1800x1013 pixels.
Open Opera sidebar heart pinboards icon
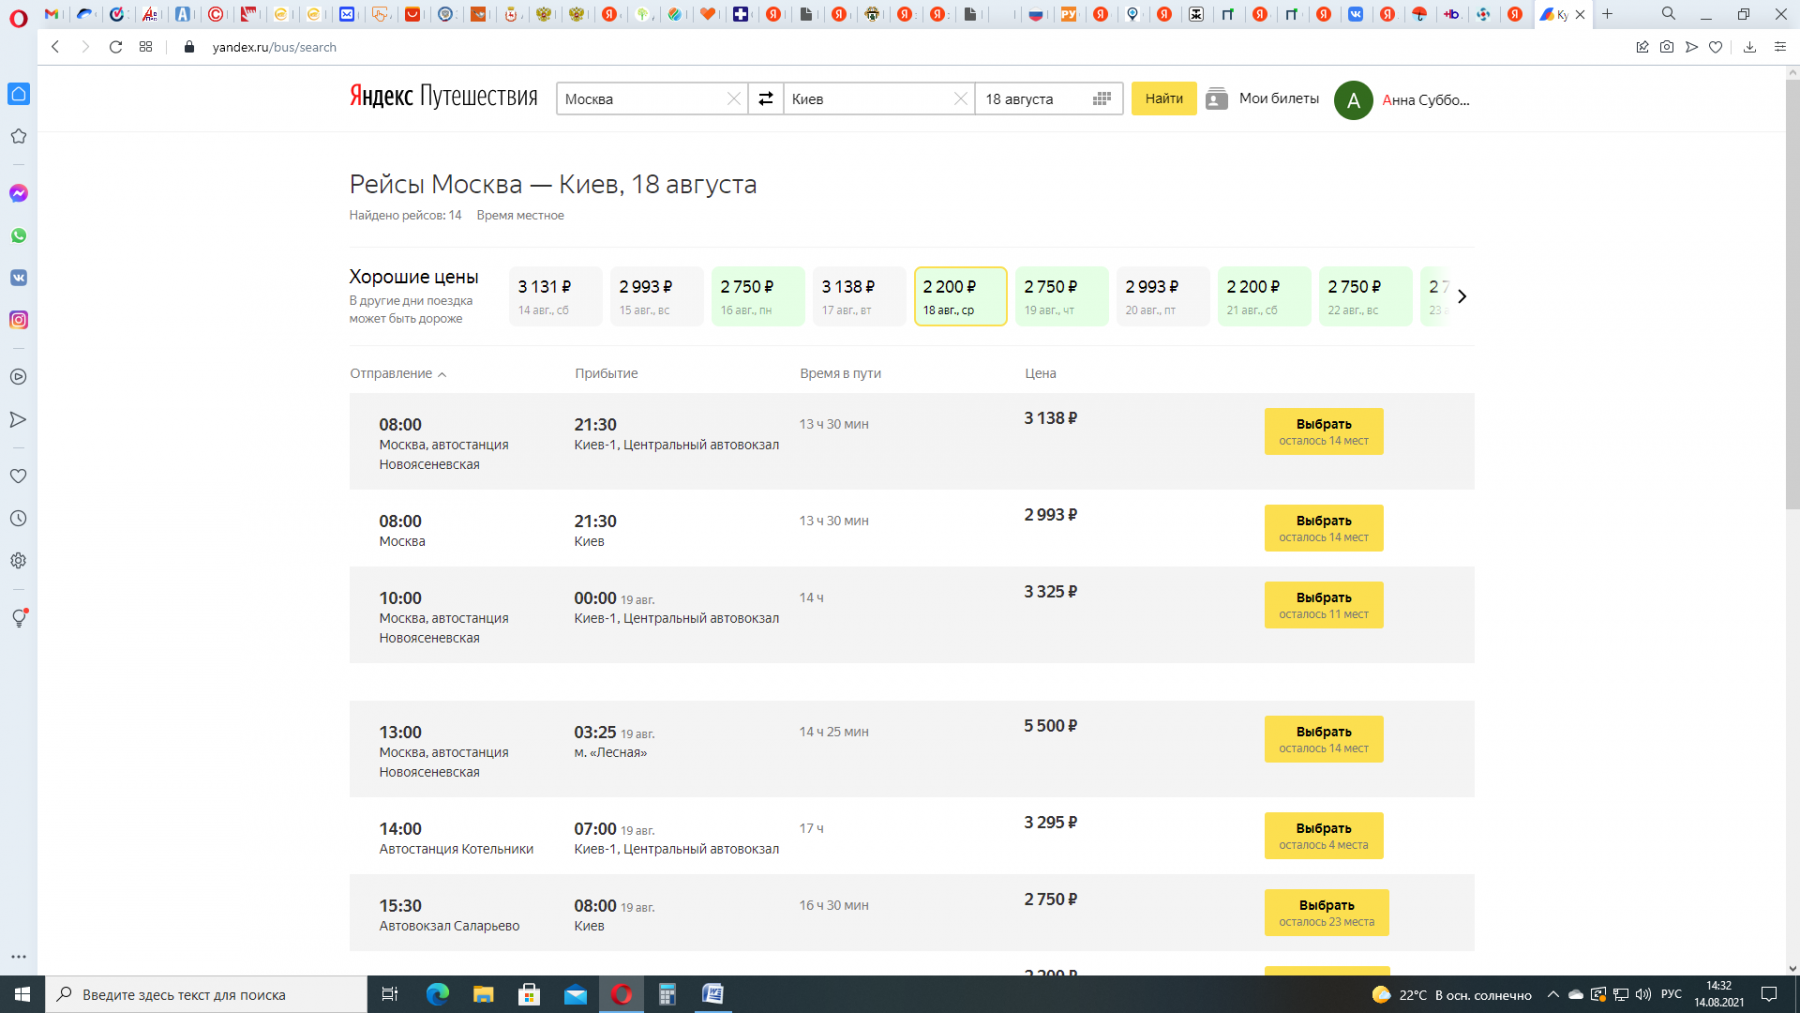[19, 476]
